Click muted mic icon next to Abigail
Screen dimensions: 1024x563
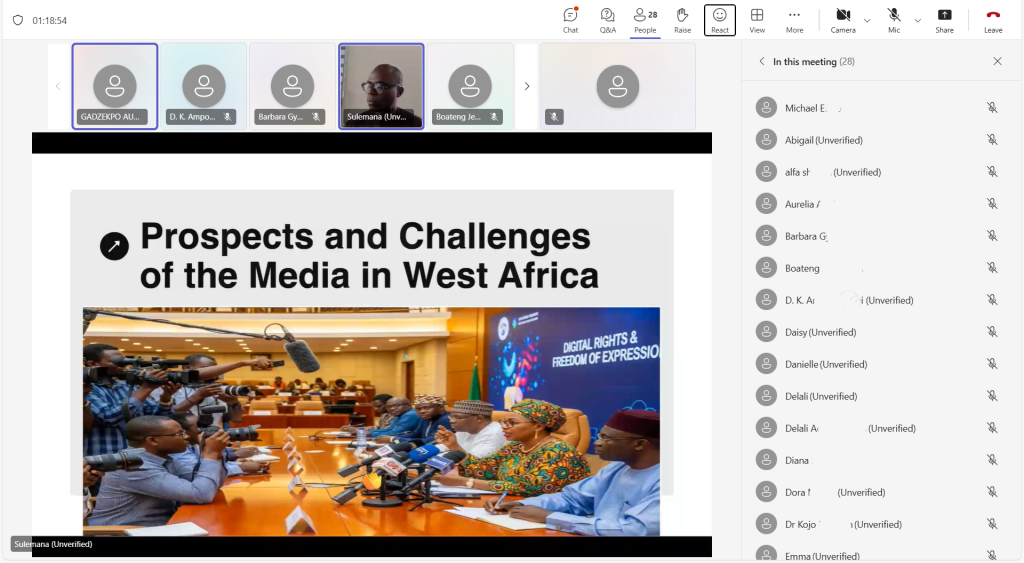[992, 140]
